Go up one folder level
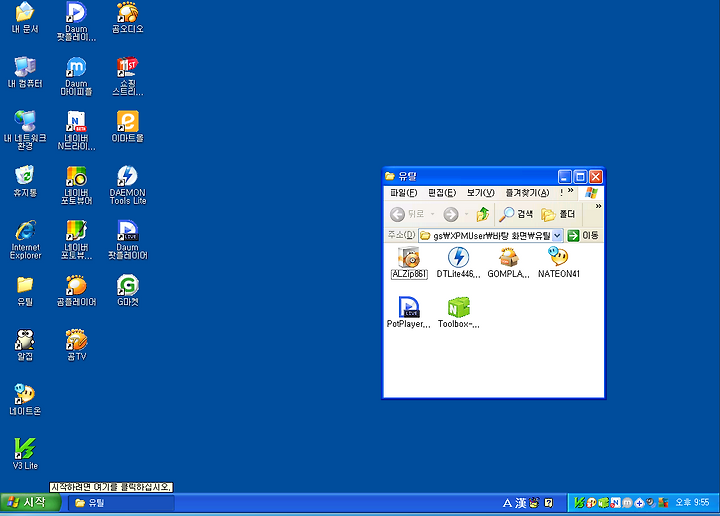This screenshot has width=720, height=516. (483, 214)
